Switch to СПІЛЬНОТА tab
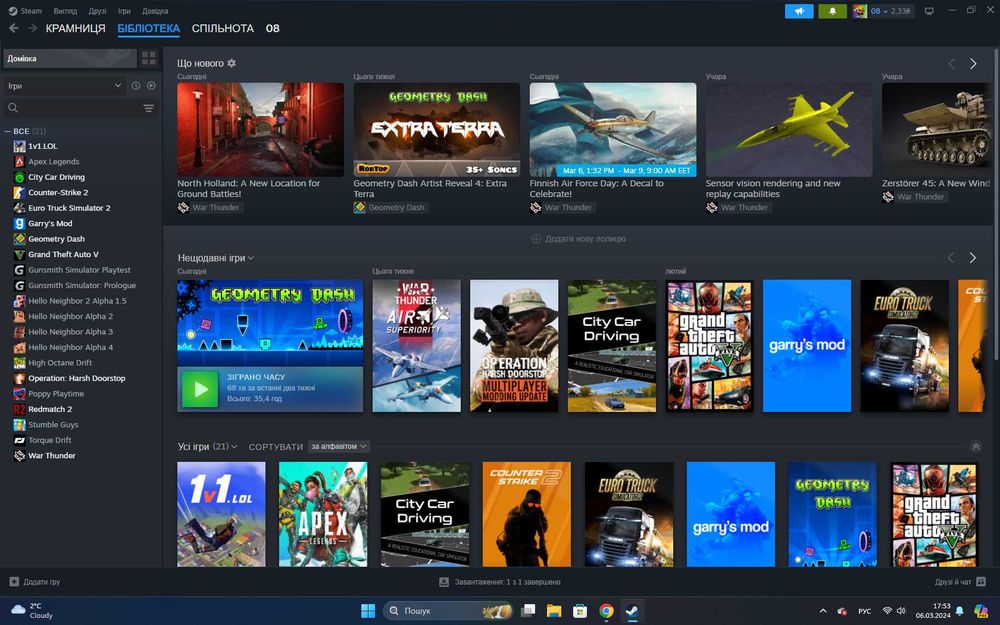This screenshot has height=625, width=1000. coord(223,28)
